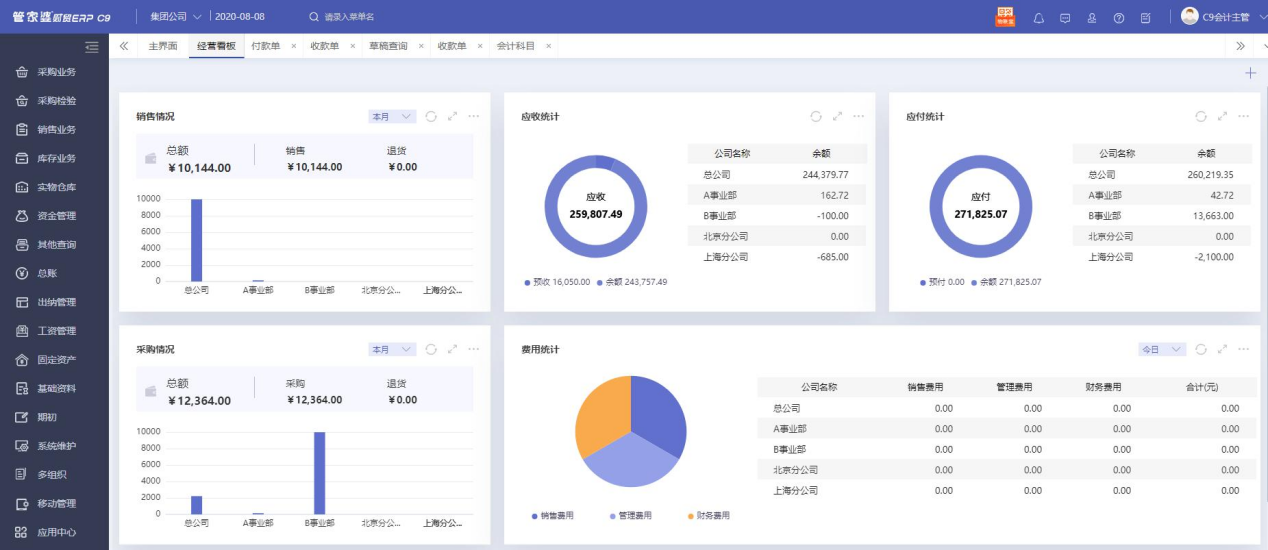Open the 集团公司 company dropdown
This screenshot has height=550, width=1268.
pyautogui.click(x=175, y=17)
